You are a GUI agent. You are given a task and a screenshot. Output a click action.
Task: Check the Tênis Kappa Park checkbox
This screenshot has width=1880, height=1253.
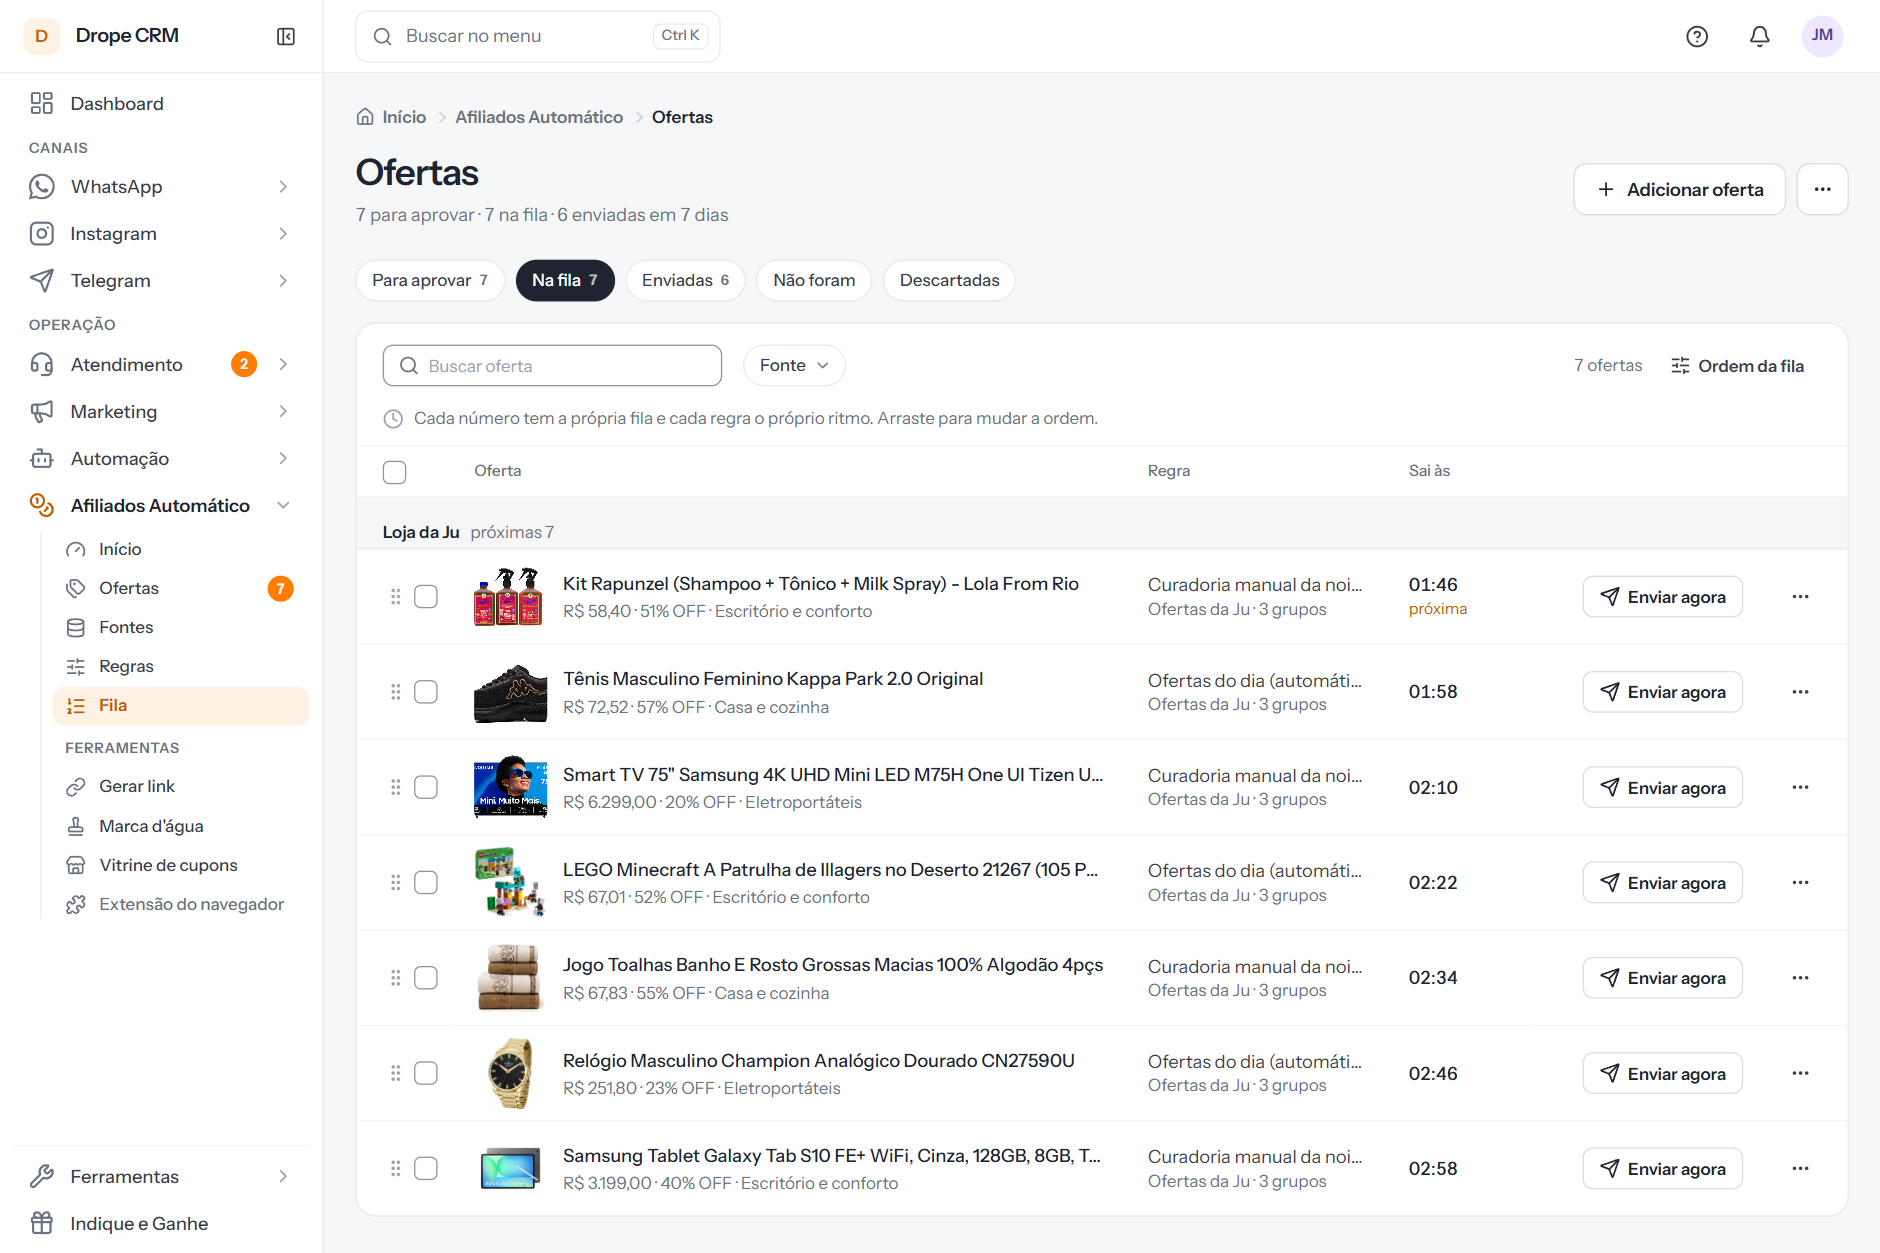pyautogui.click(x=426, y=692)
